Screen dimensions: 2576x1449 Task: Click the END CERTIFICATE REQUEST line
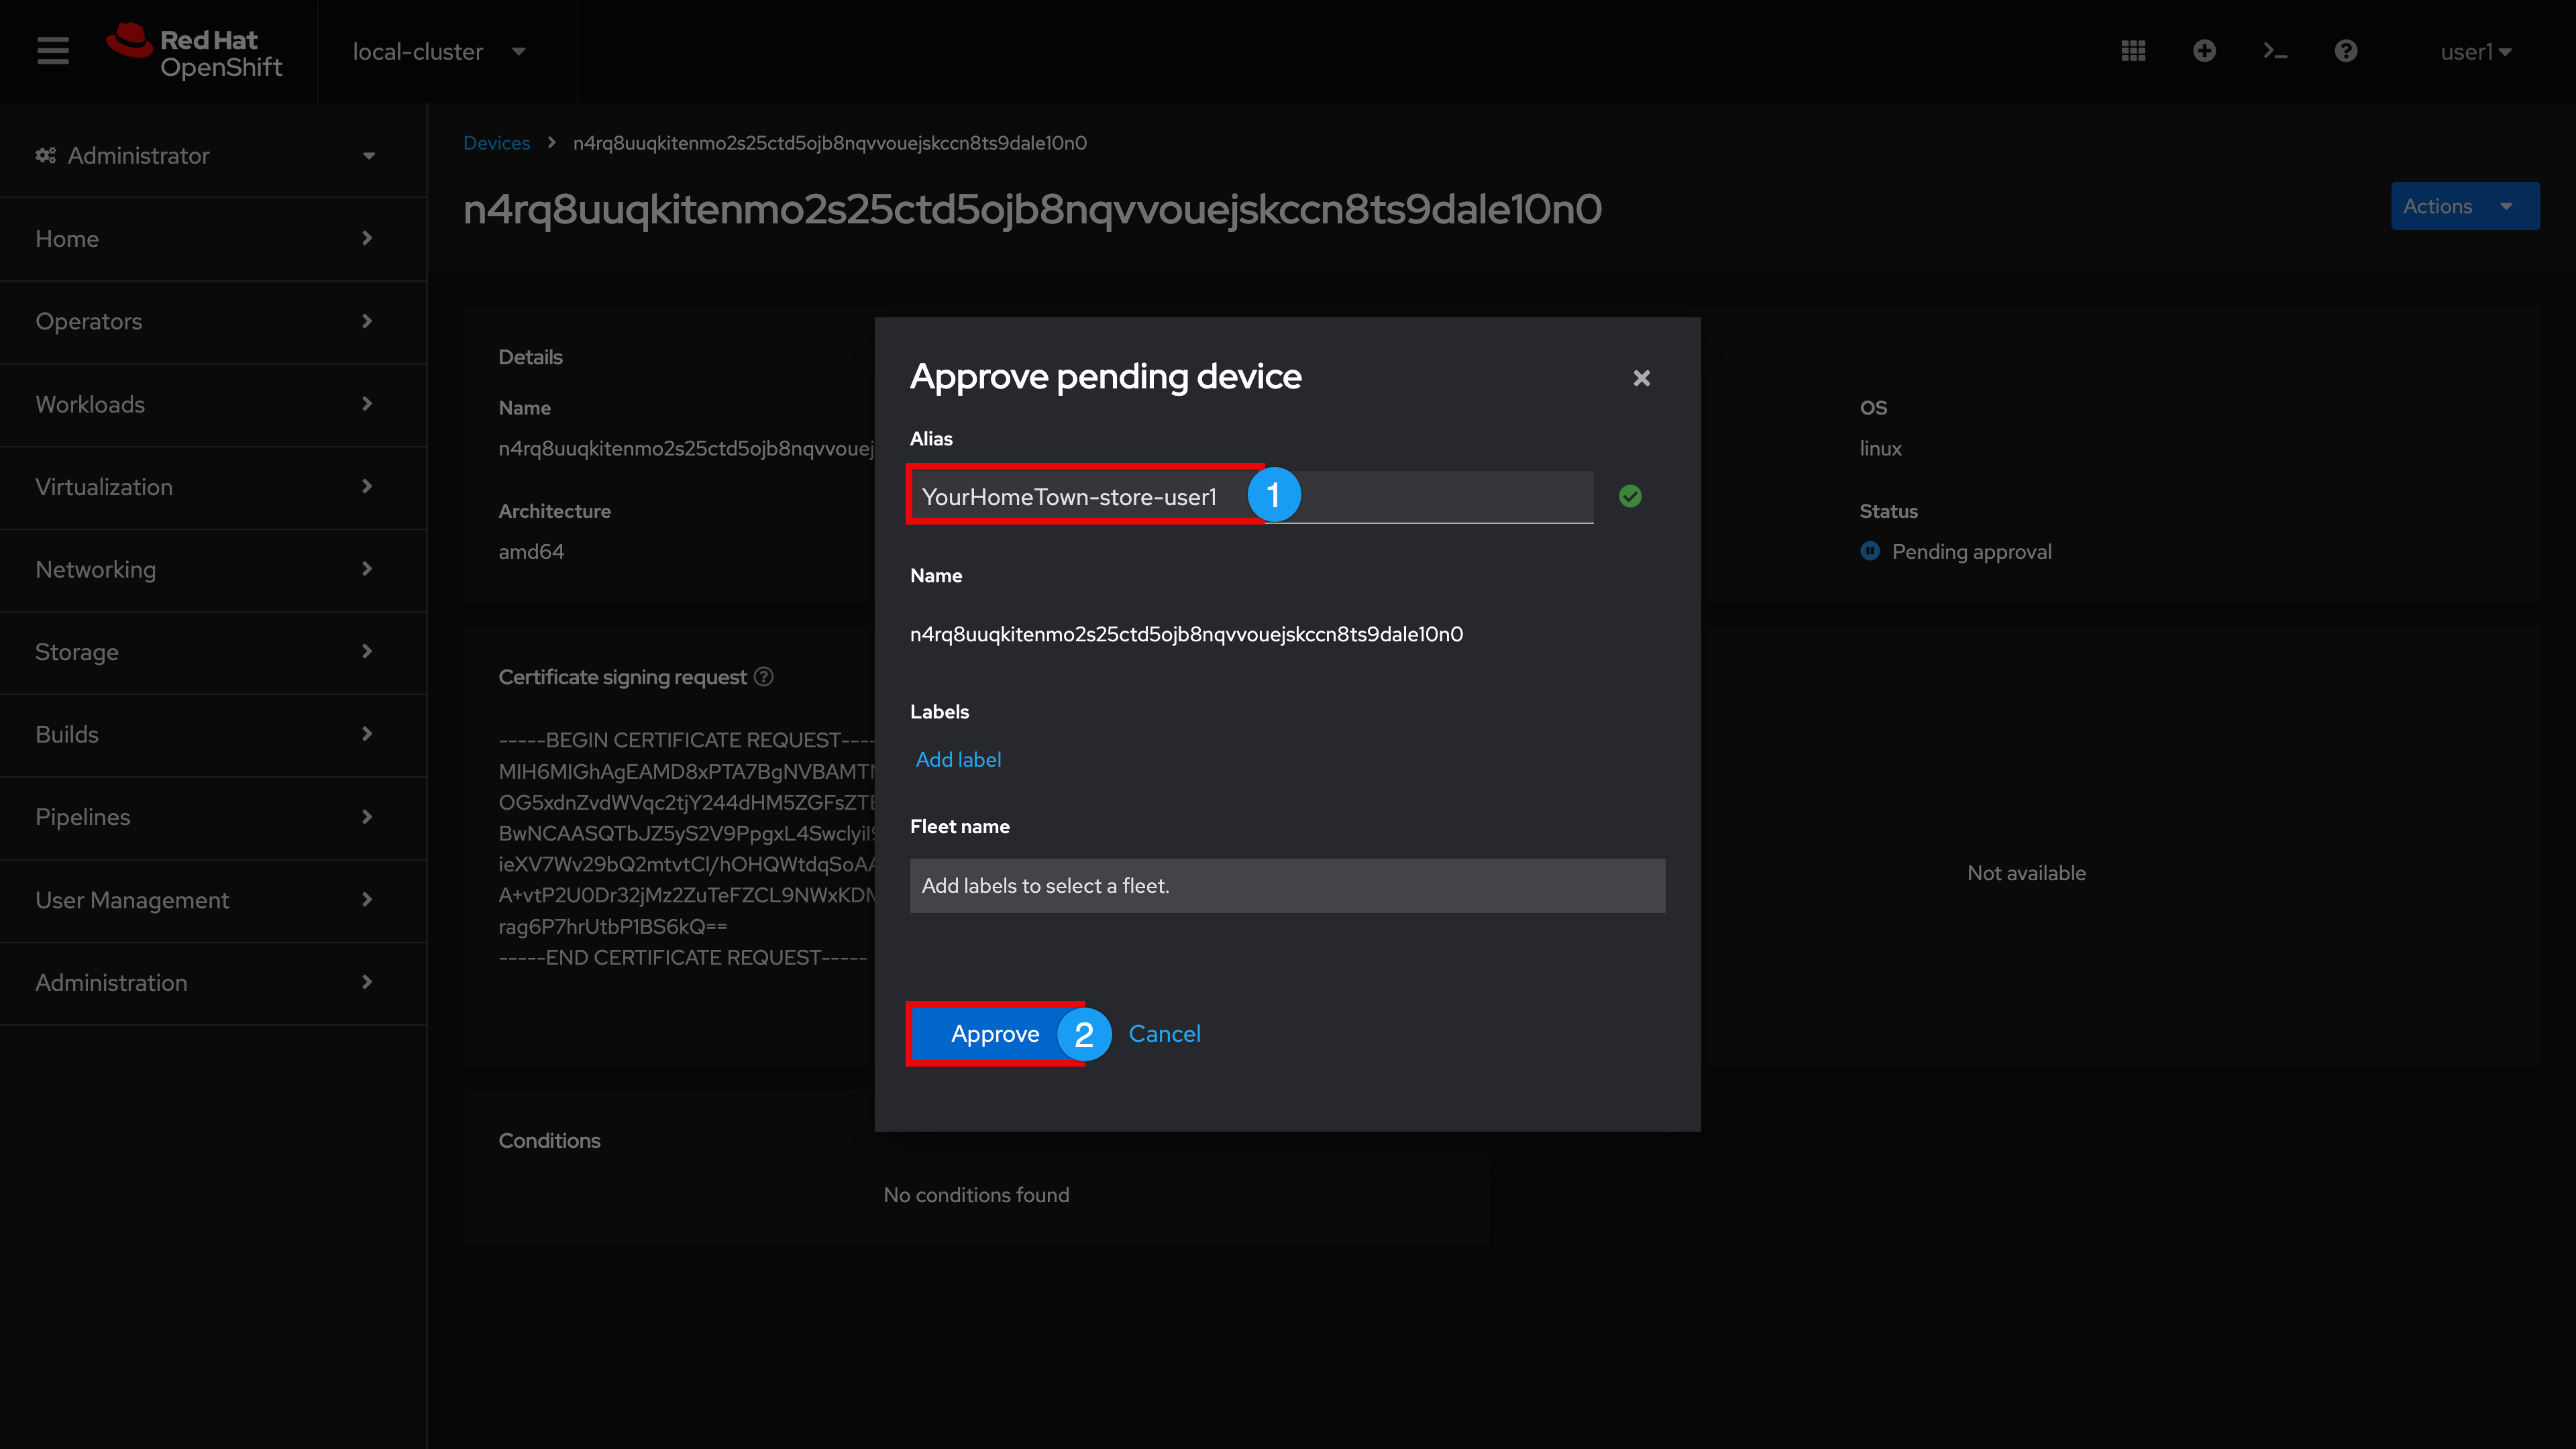683,957
